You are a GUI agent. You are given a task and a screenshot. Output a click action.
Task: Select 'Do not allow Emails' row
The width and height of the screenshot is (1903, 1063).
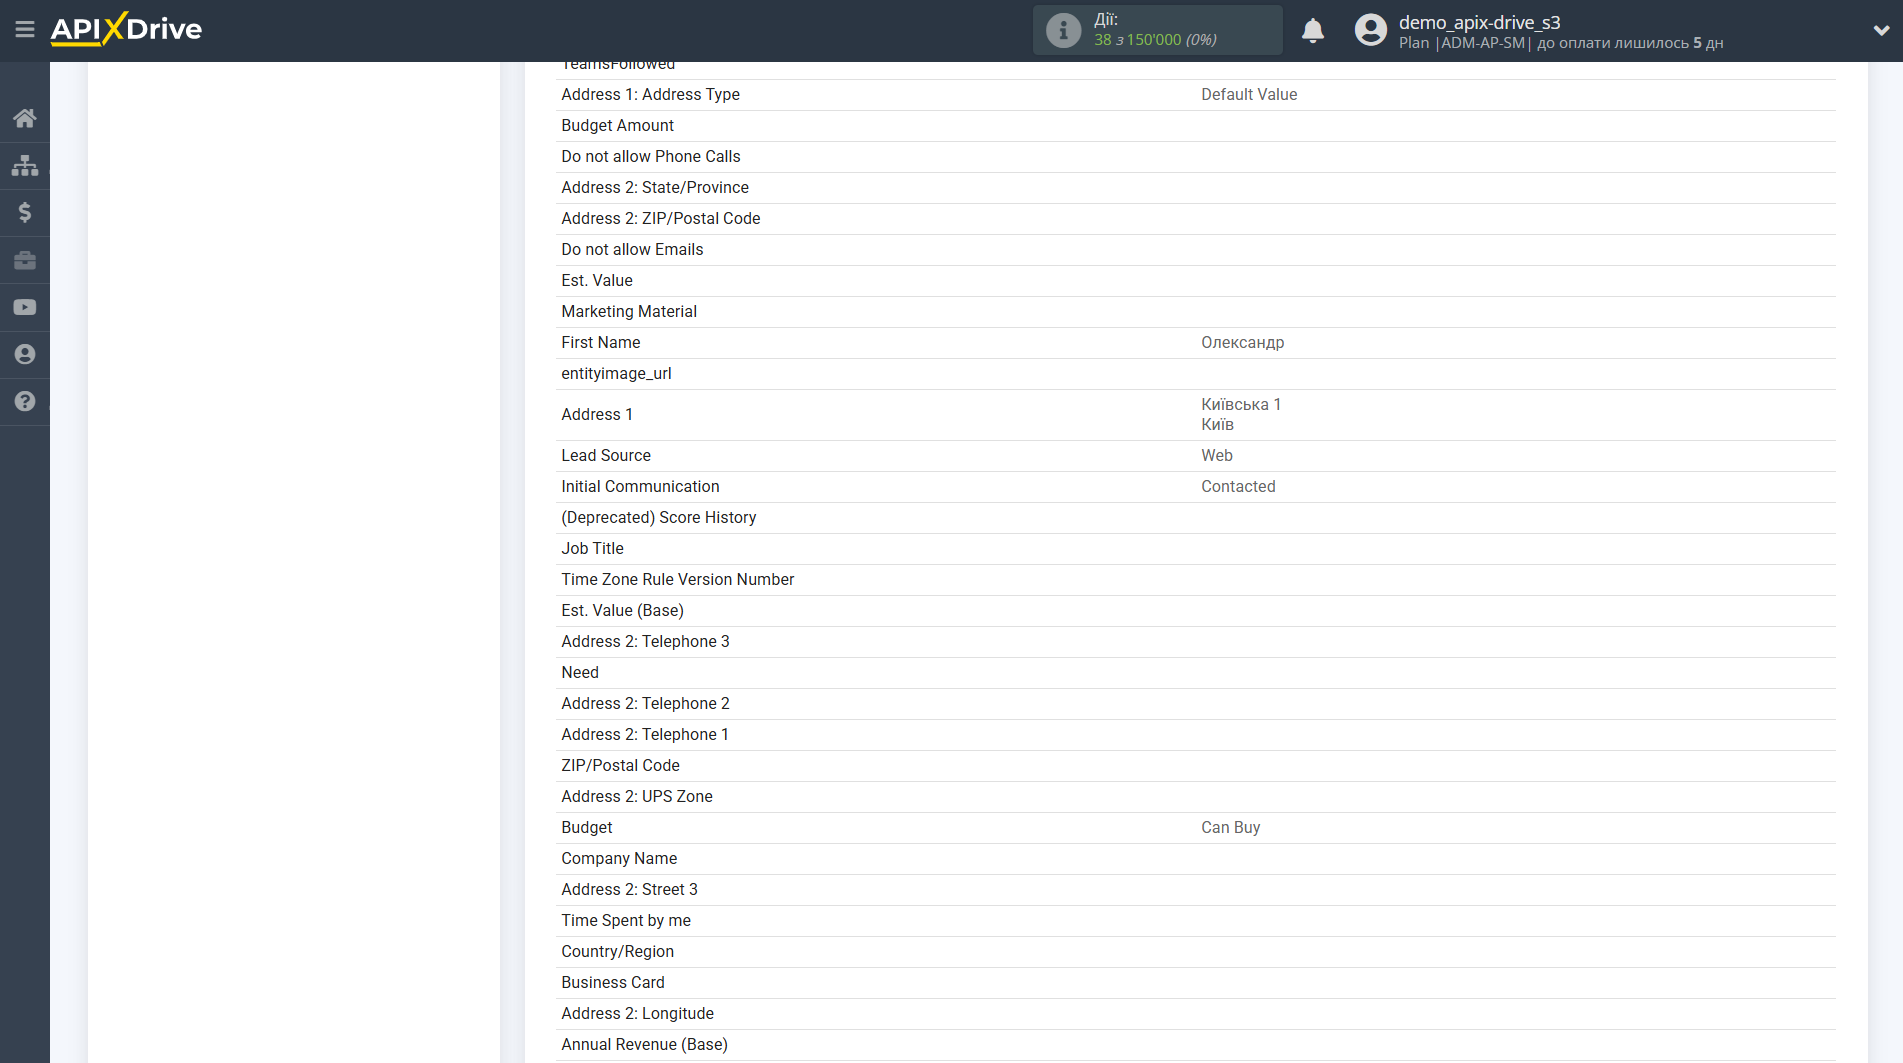(x=1196, y=250)
